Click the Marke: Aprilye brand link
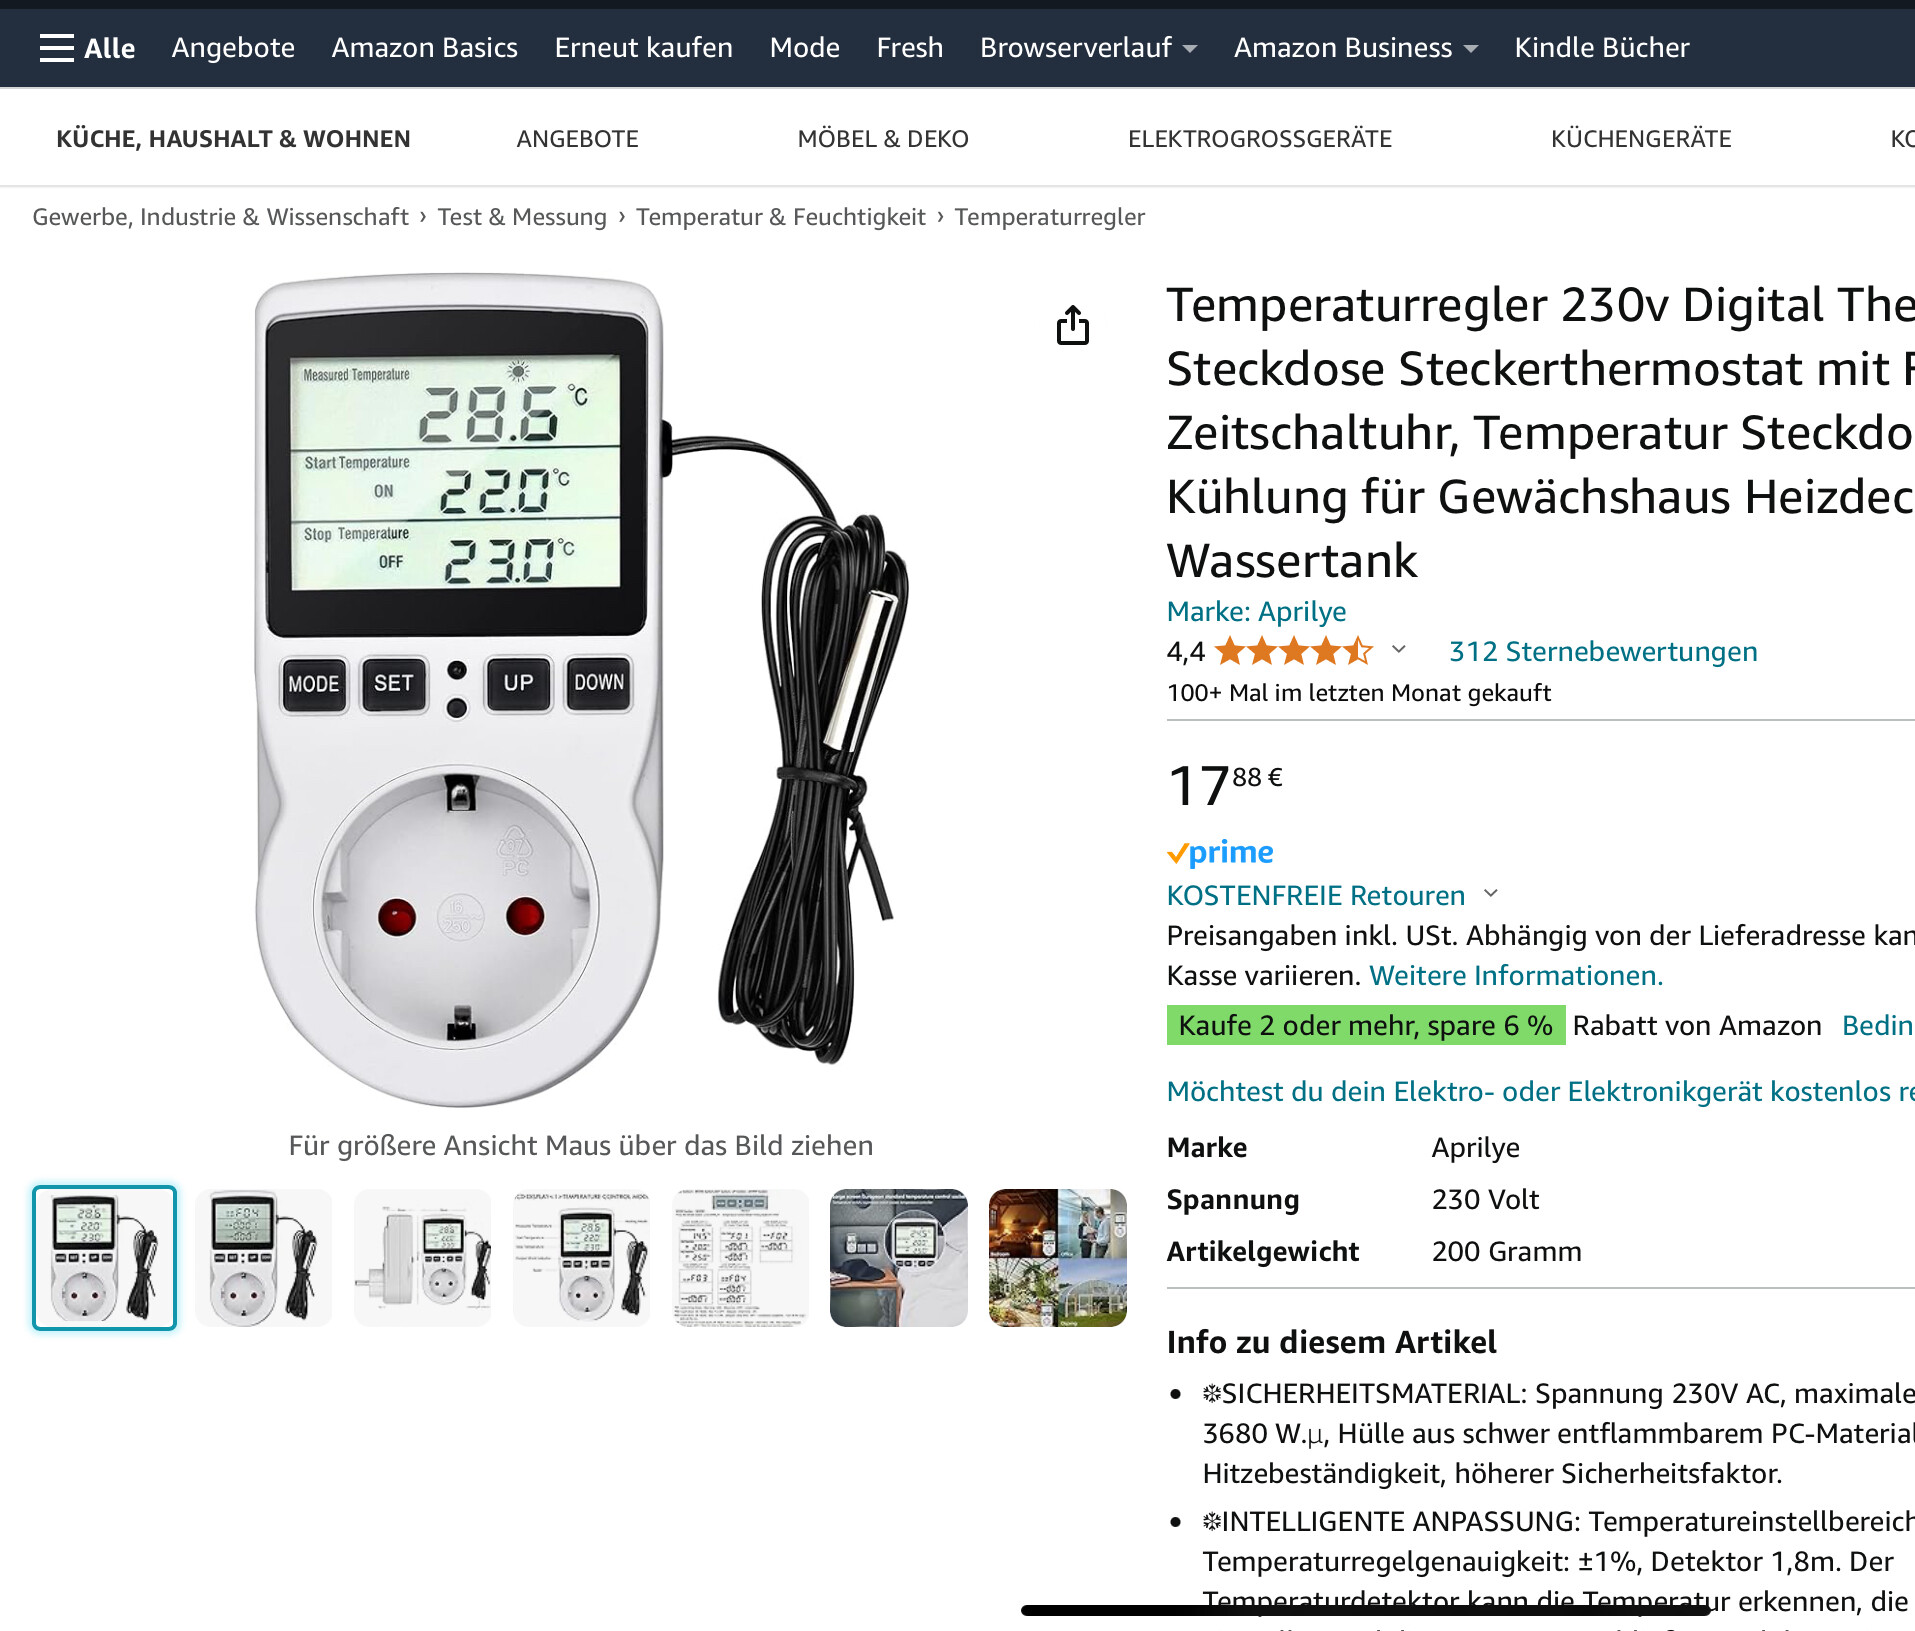1915x1631 pixels. 1256,611
